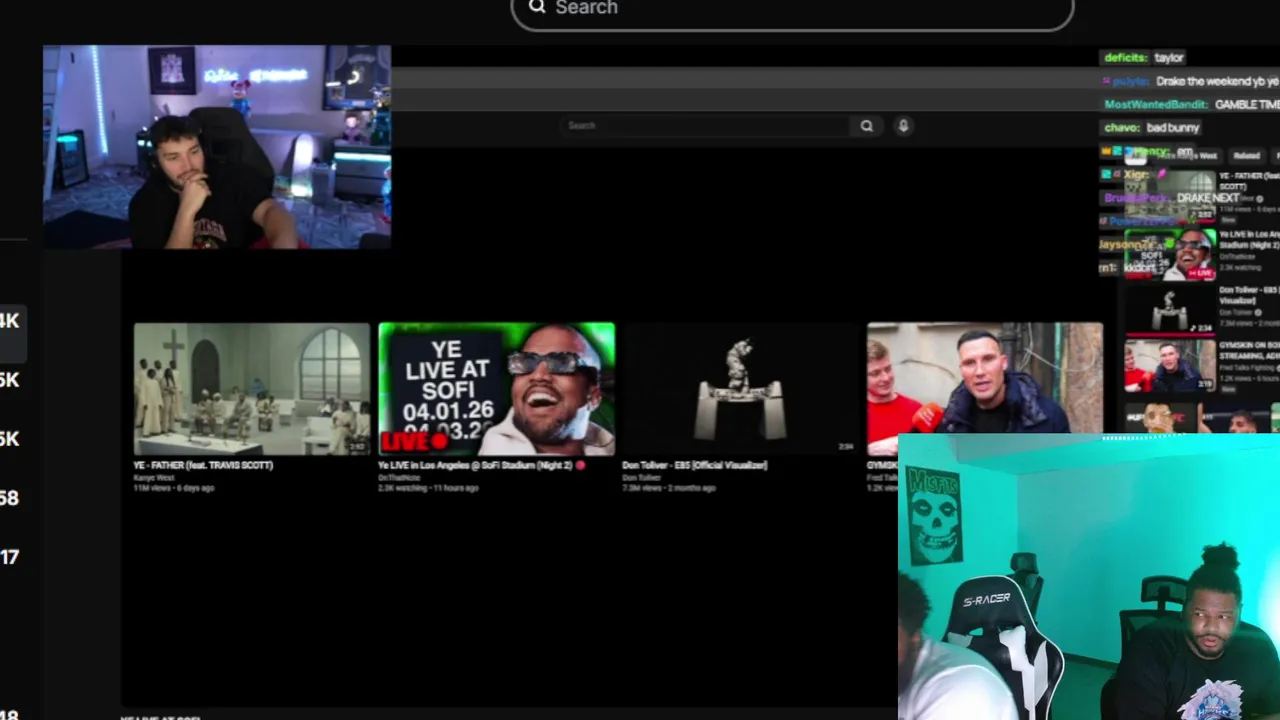Open sidebar Ye LIVE thumbnail with LIVE badge
This screenshot has width=1280, height=720.
(1170, 255)
